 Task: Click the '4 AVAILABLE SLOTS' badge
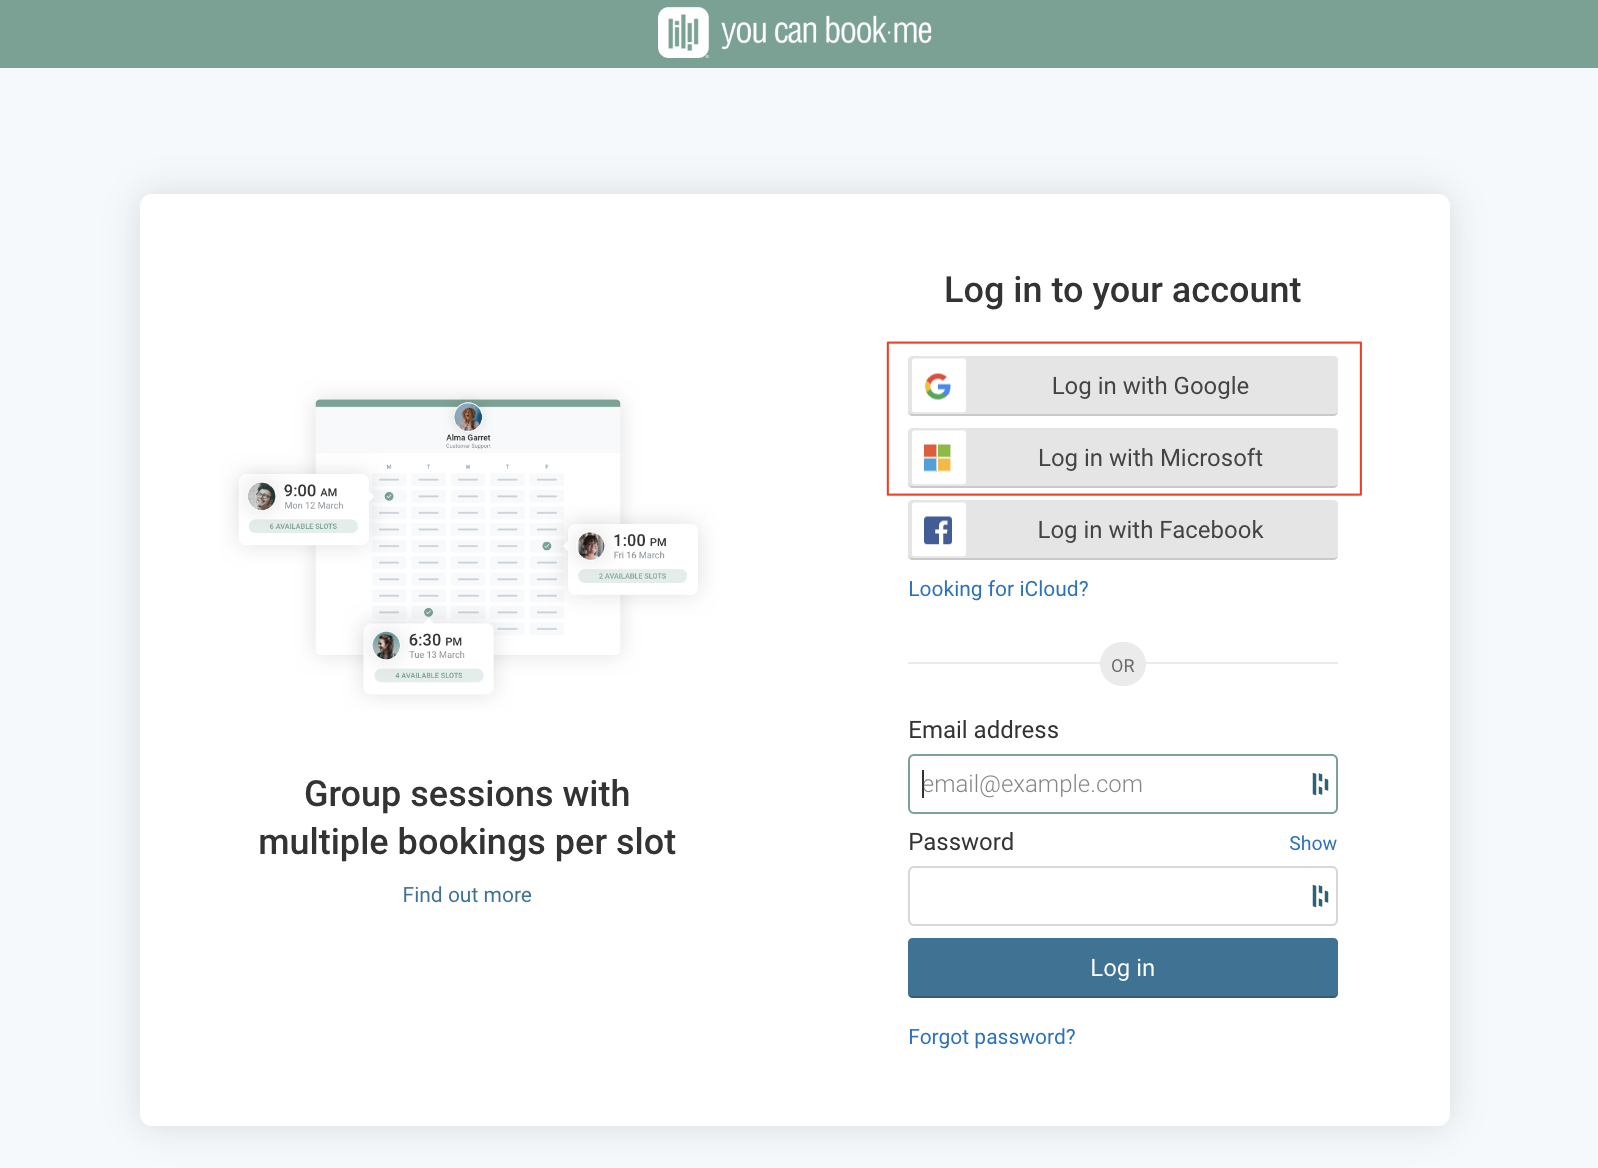tap(429, 675)
